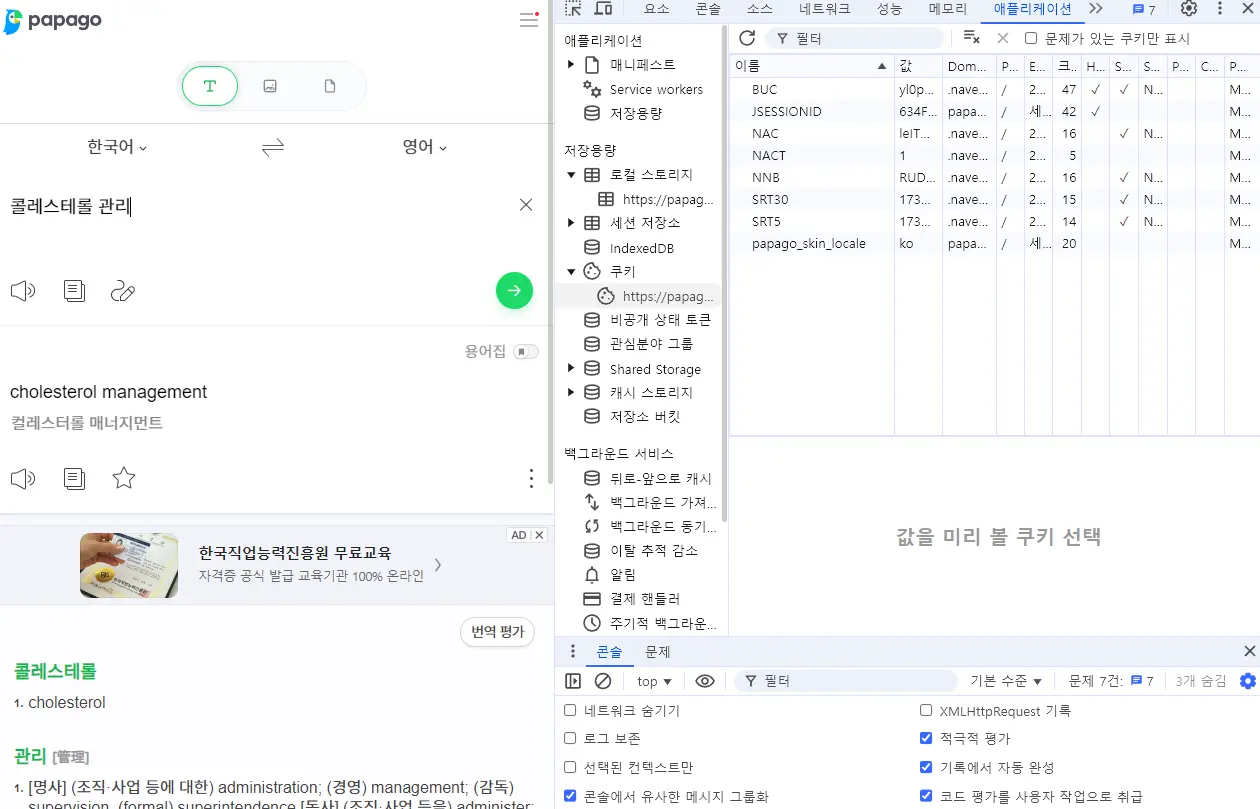The width and height of the screenshot is (1260, 809).
Task: Play pronunciation of the Korean source text
Action: (x=22, y=291)
